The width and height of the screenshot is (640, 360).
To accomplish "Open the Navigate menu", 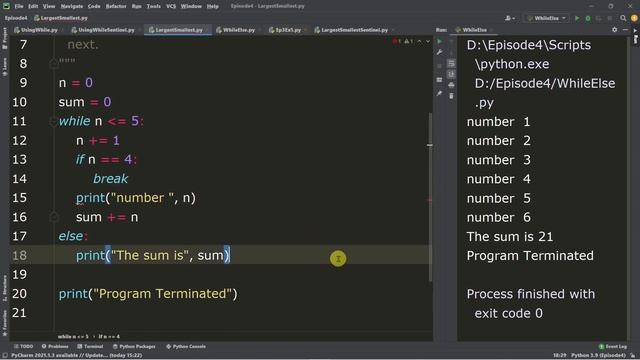I will coord(71,6).
